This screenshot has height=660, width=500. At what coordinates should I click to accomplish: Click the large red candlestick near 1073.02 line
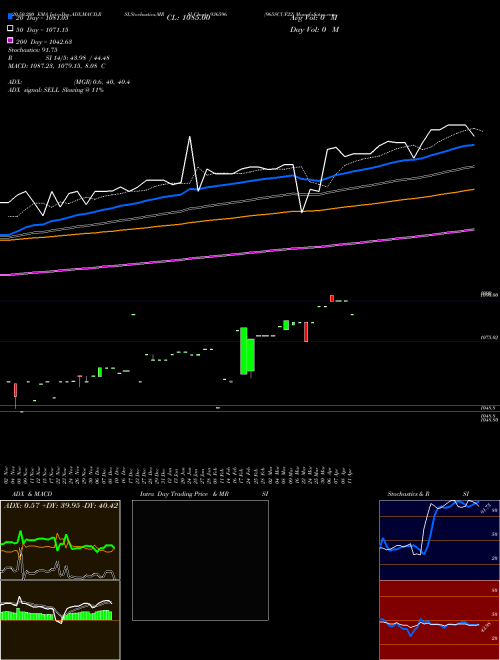306,332
